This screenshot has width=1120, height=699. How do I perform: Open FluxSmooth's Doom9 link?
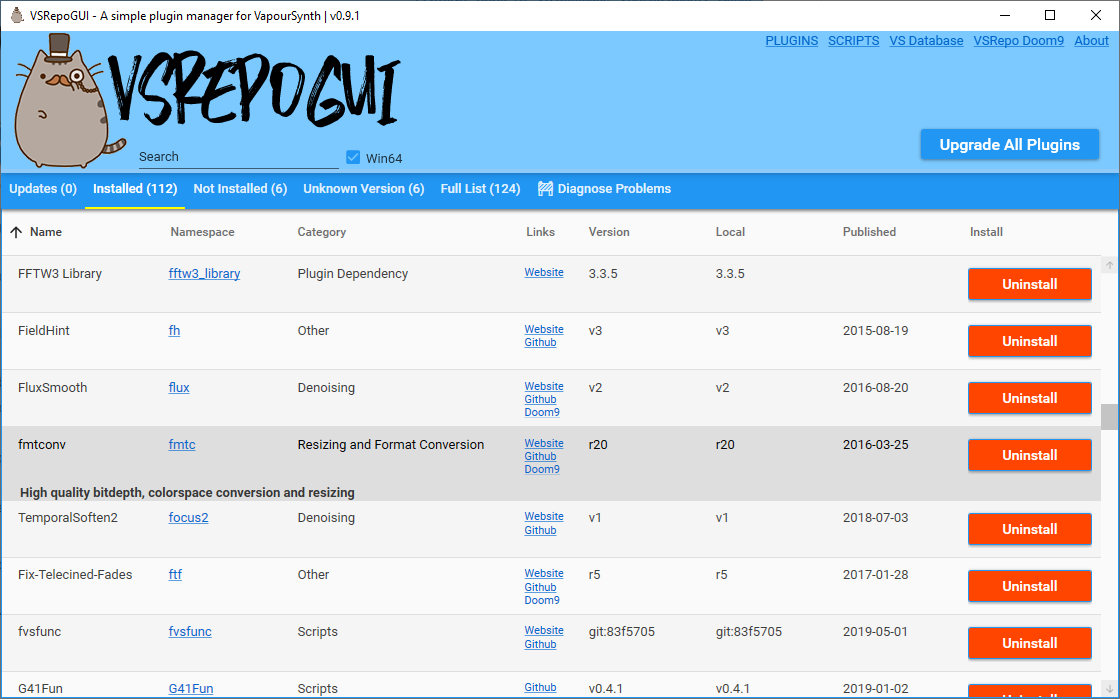coord(541,413)
